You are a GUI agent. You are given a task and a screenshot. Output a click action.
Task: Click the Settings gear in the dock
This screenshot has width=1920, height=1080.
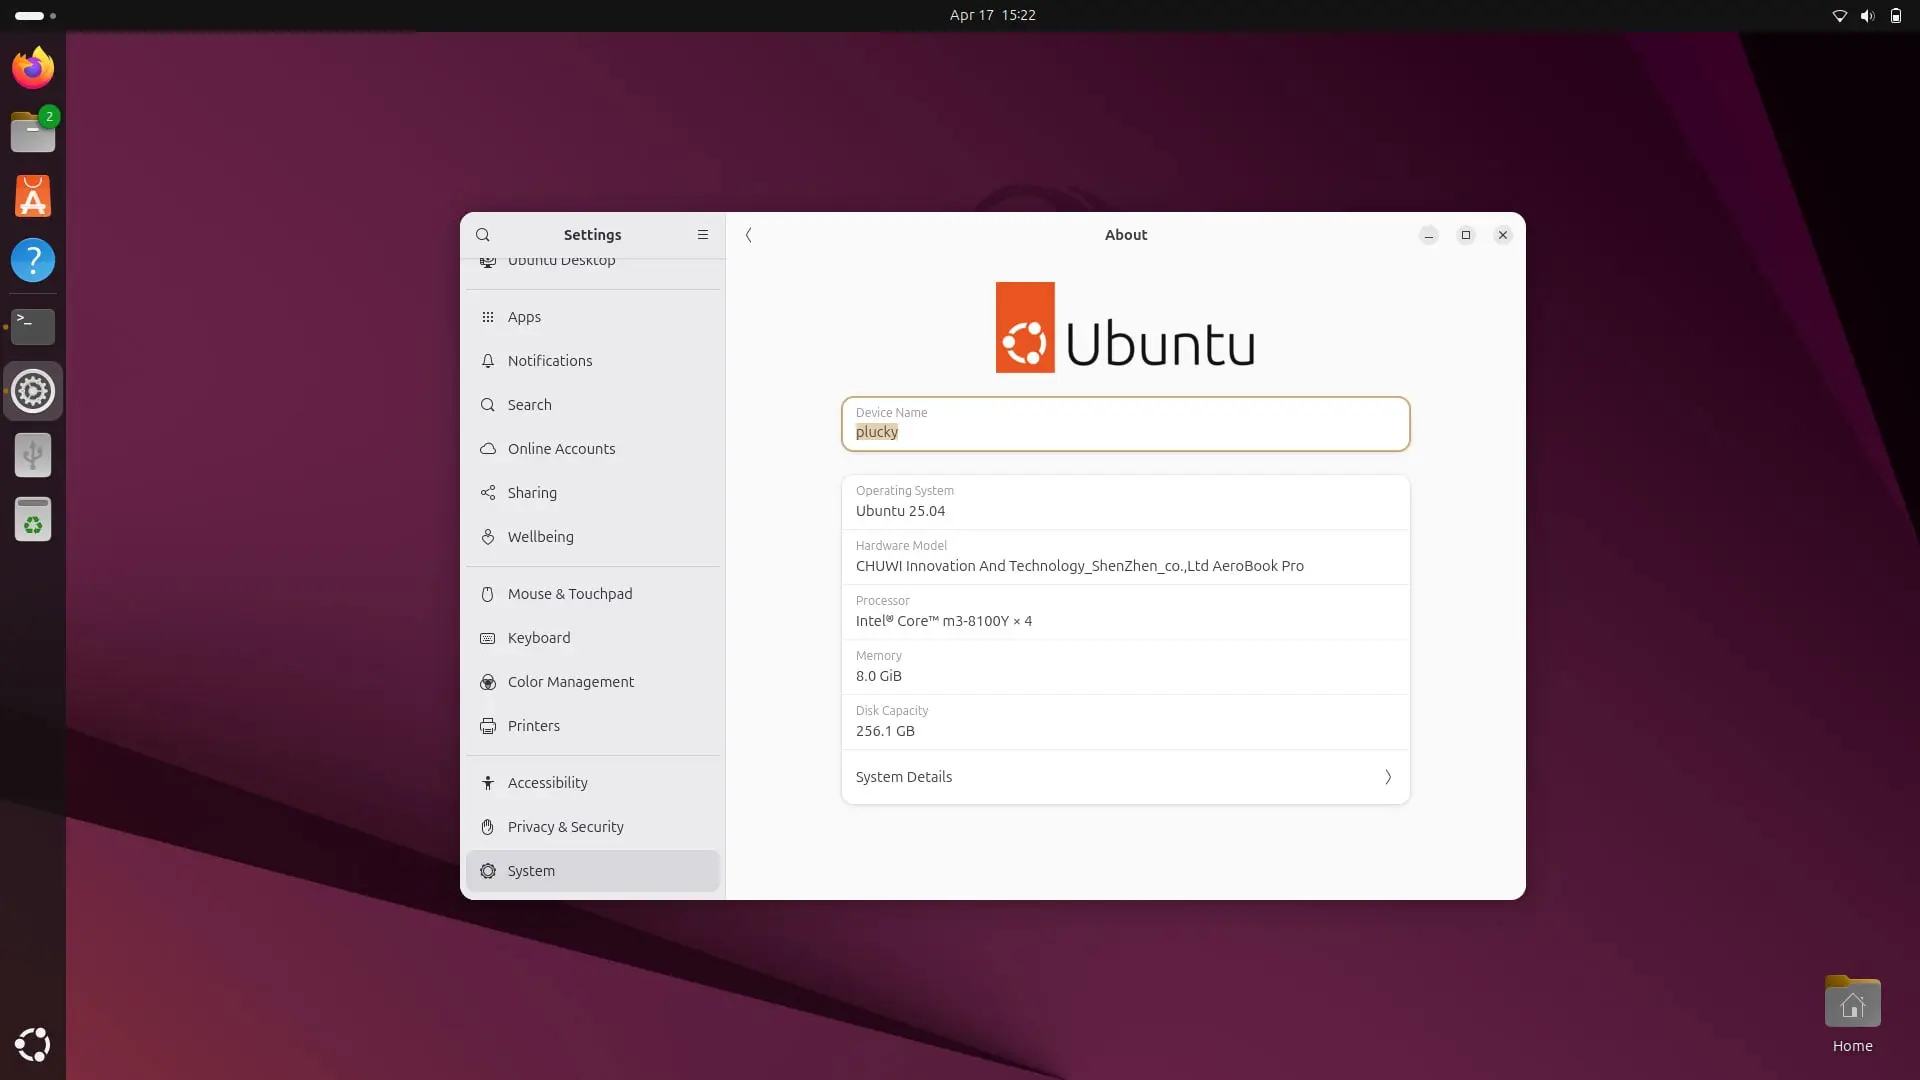click(x=33, y=391)
